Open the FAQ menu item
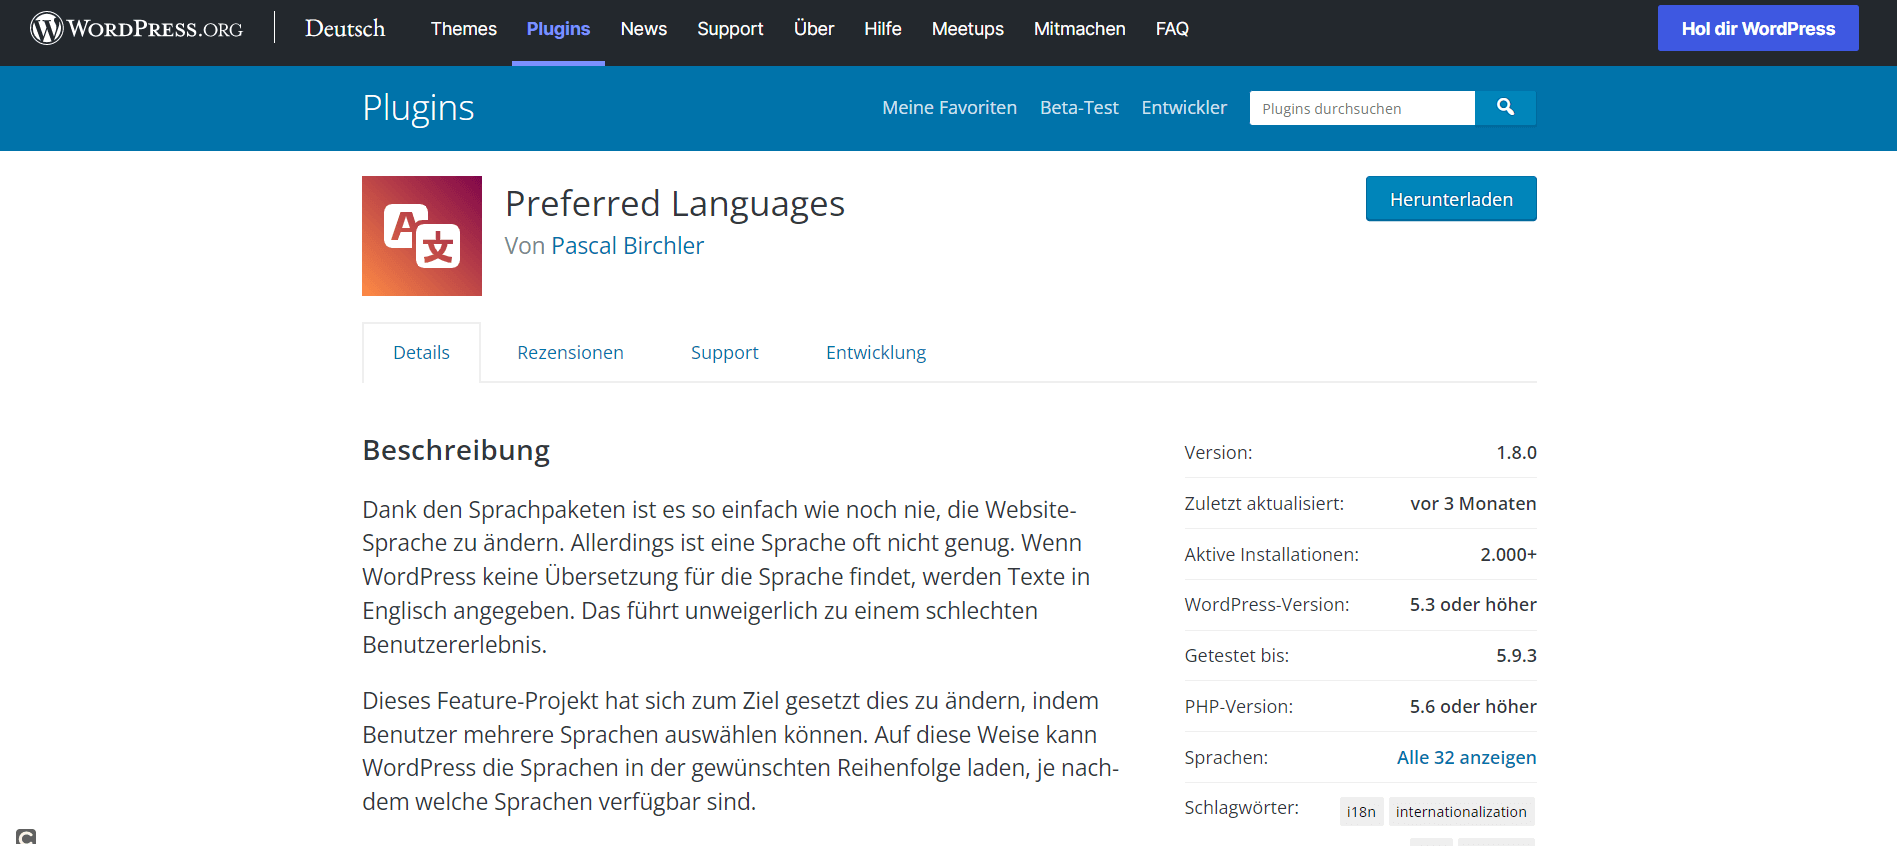The height and width of the screenshot is (846, 1897). click(1172, 29)
